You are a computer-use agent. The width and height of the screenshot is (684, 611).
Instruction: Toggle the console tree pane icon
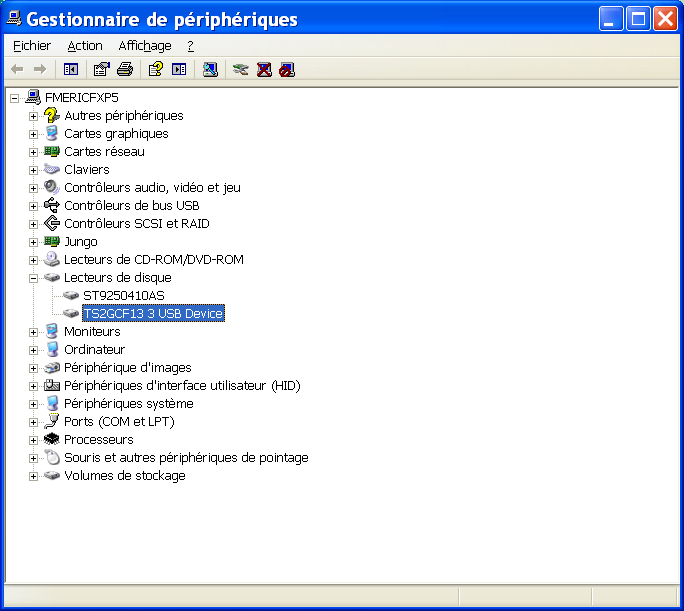[x=71, y=69]
